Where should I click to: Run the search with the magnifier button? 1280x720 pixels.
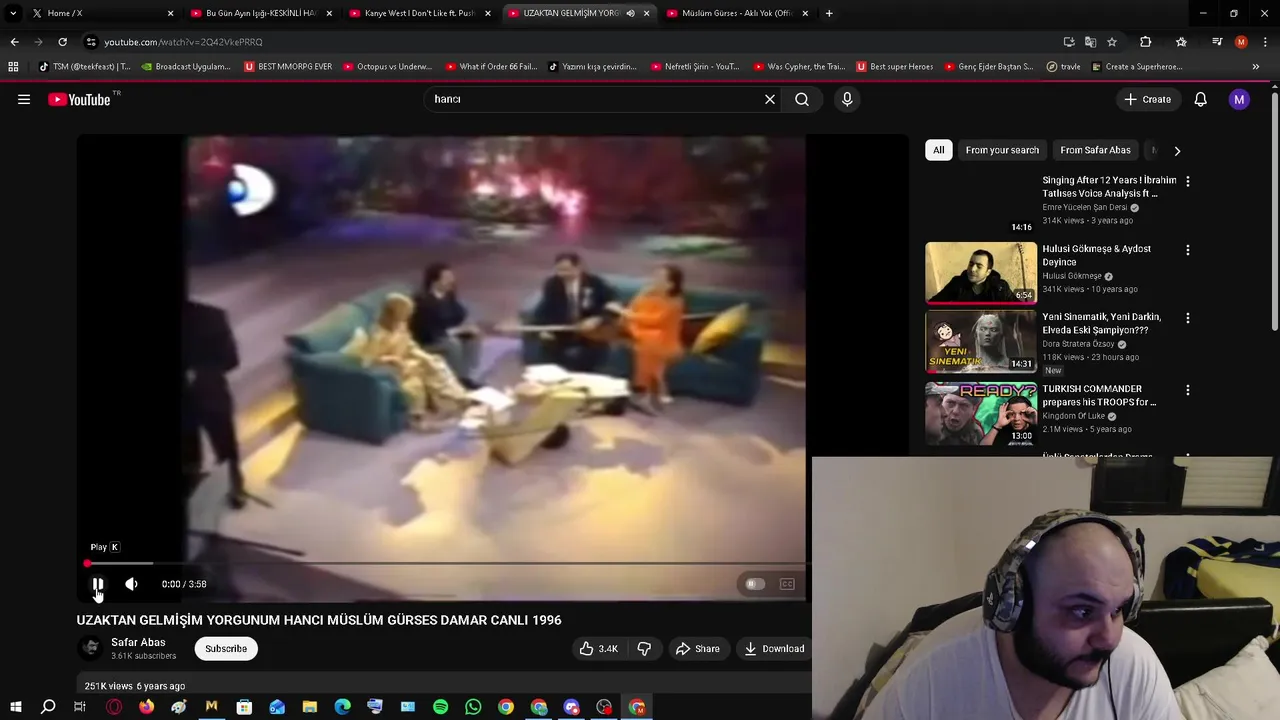tap(802, 99)
